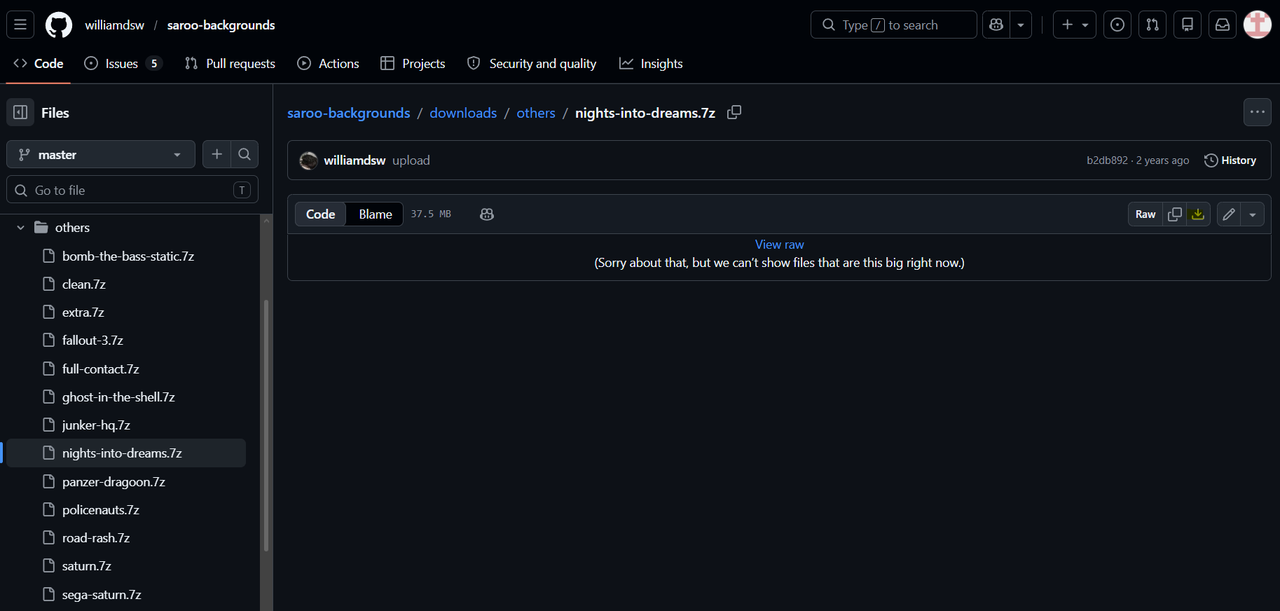
Task: View file History
Action: pyautogui.click(x=1230, y=160)
